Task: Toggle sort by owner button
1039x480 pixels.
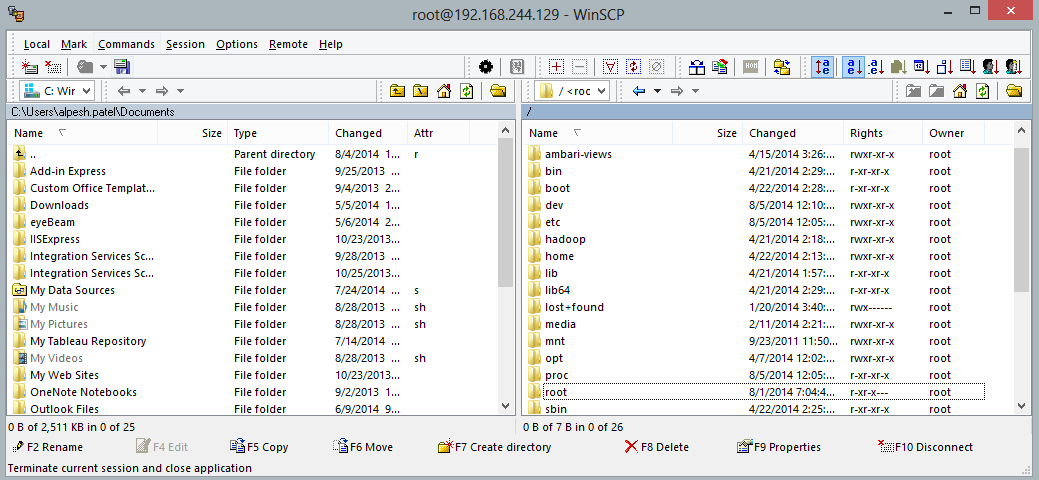Action: point(991,66)
